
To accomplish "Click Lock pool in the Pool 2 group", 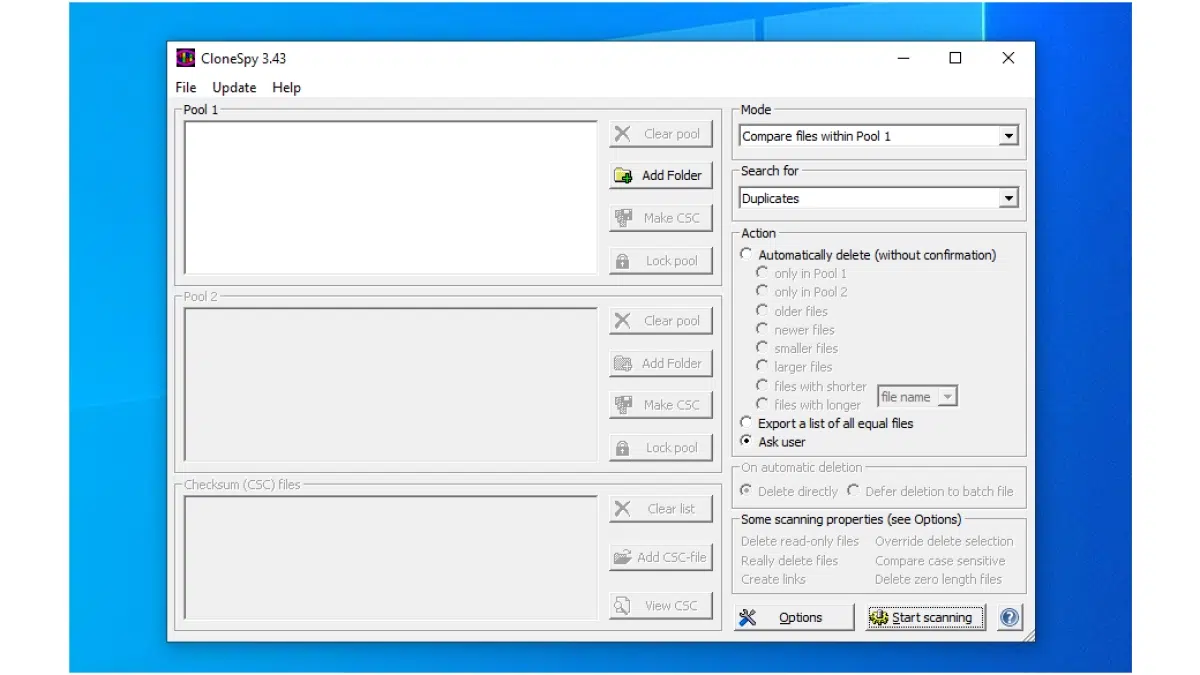I will tap(661, 448).
